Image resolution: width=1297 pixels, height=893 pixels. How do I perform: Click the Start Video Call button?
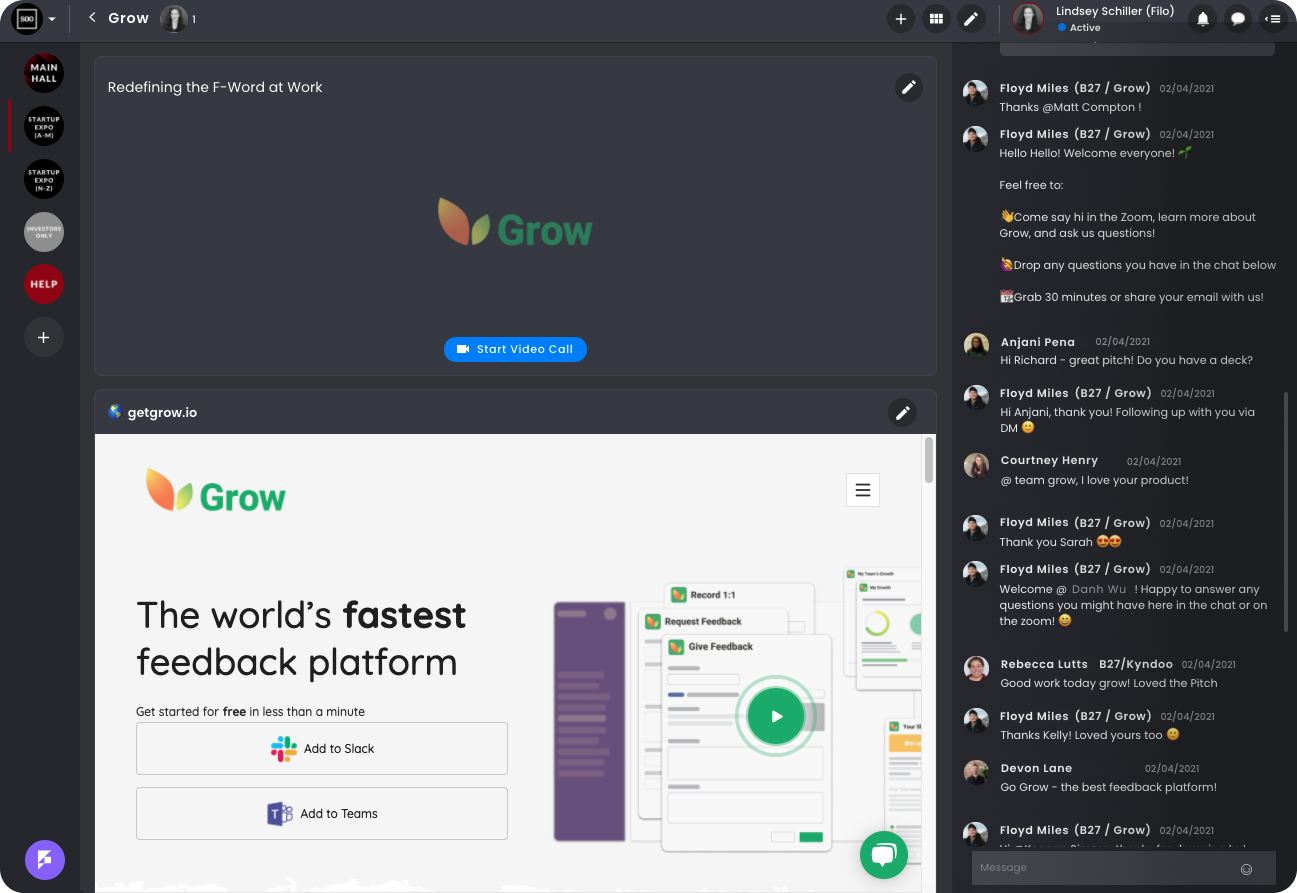point(515,349)
